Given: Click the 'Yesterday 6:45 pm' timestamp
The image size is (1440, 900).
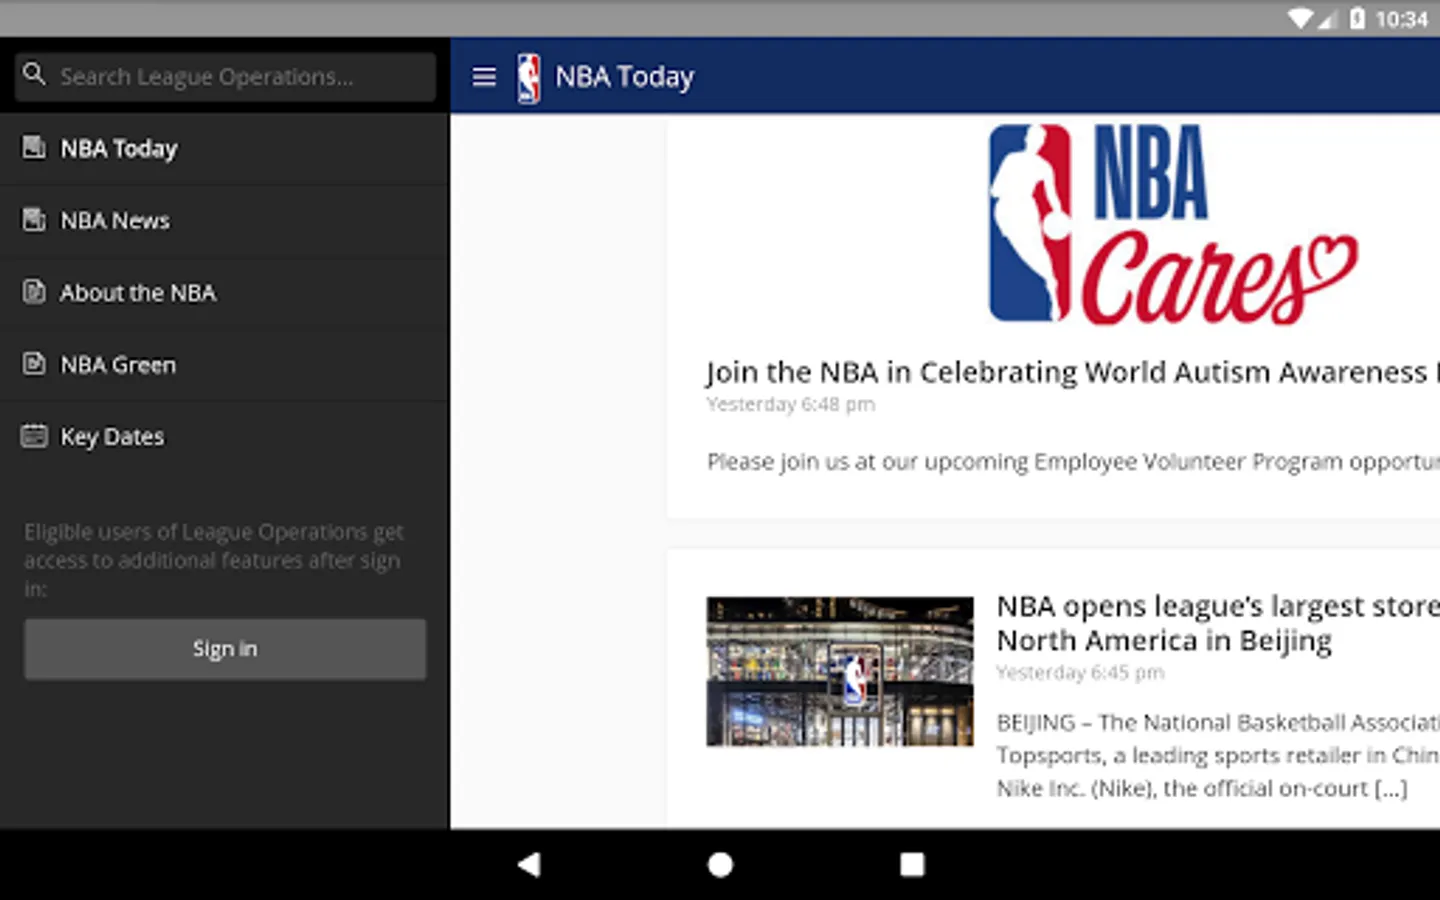Looking at the screenshot, I should click(x=1081, y=673).
